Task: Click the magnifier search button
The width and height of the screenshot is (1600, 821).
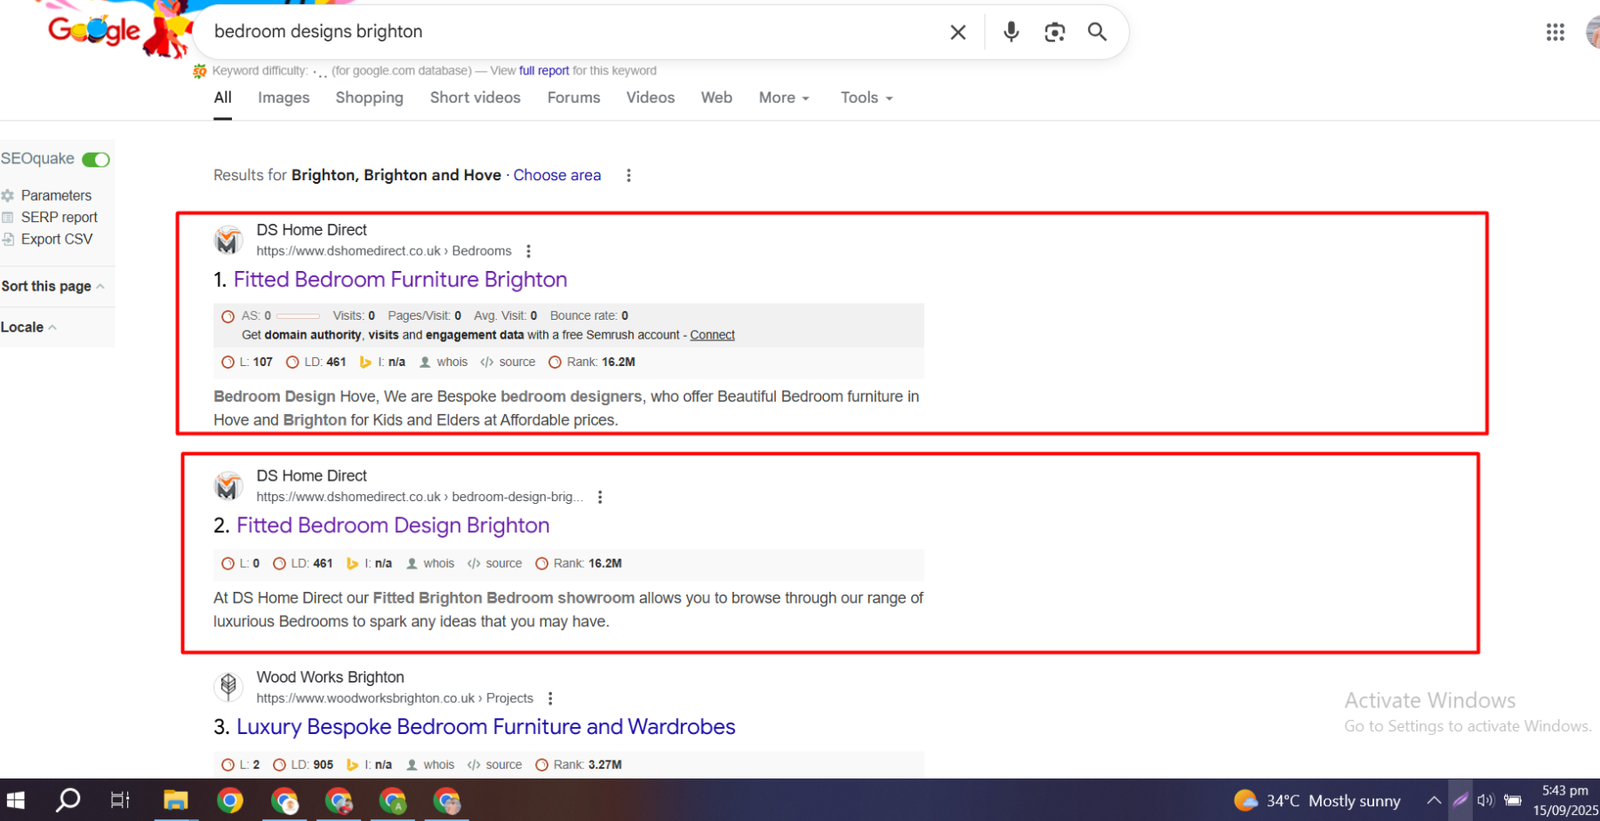Action: [x=1097, y=32]
